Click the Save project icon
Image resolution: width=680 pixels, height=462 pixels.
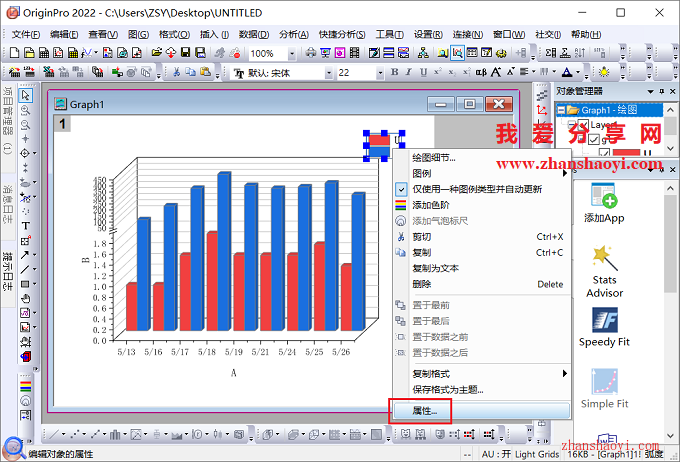click(186, 53)
